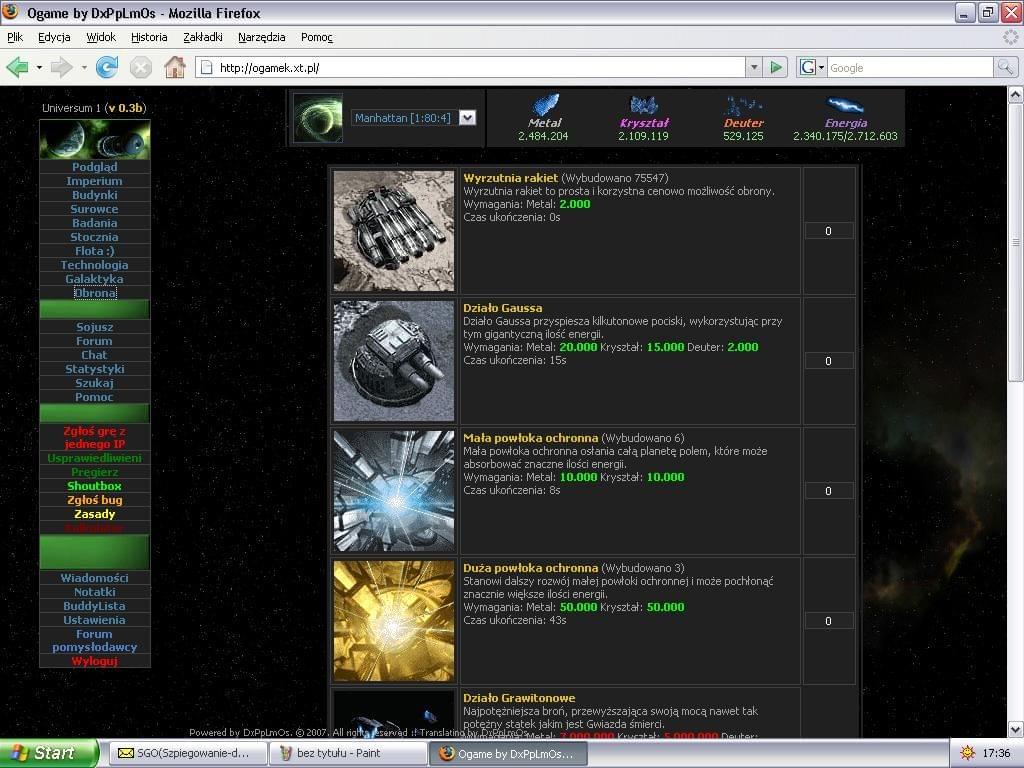Screen dimensions: 1024x768
Task: Go to the home page icon
Action: pyautogui.click(x=174, y=67)
